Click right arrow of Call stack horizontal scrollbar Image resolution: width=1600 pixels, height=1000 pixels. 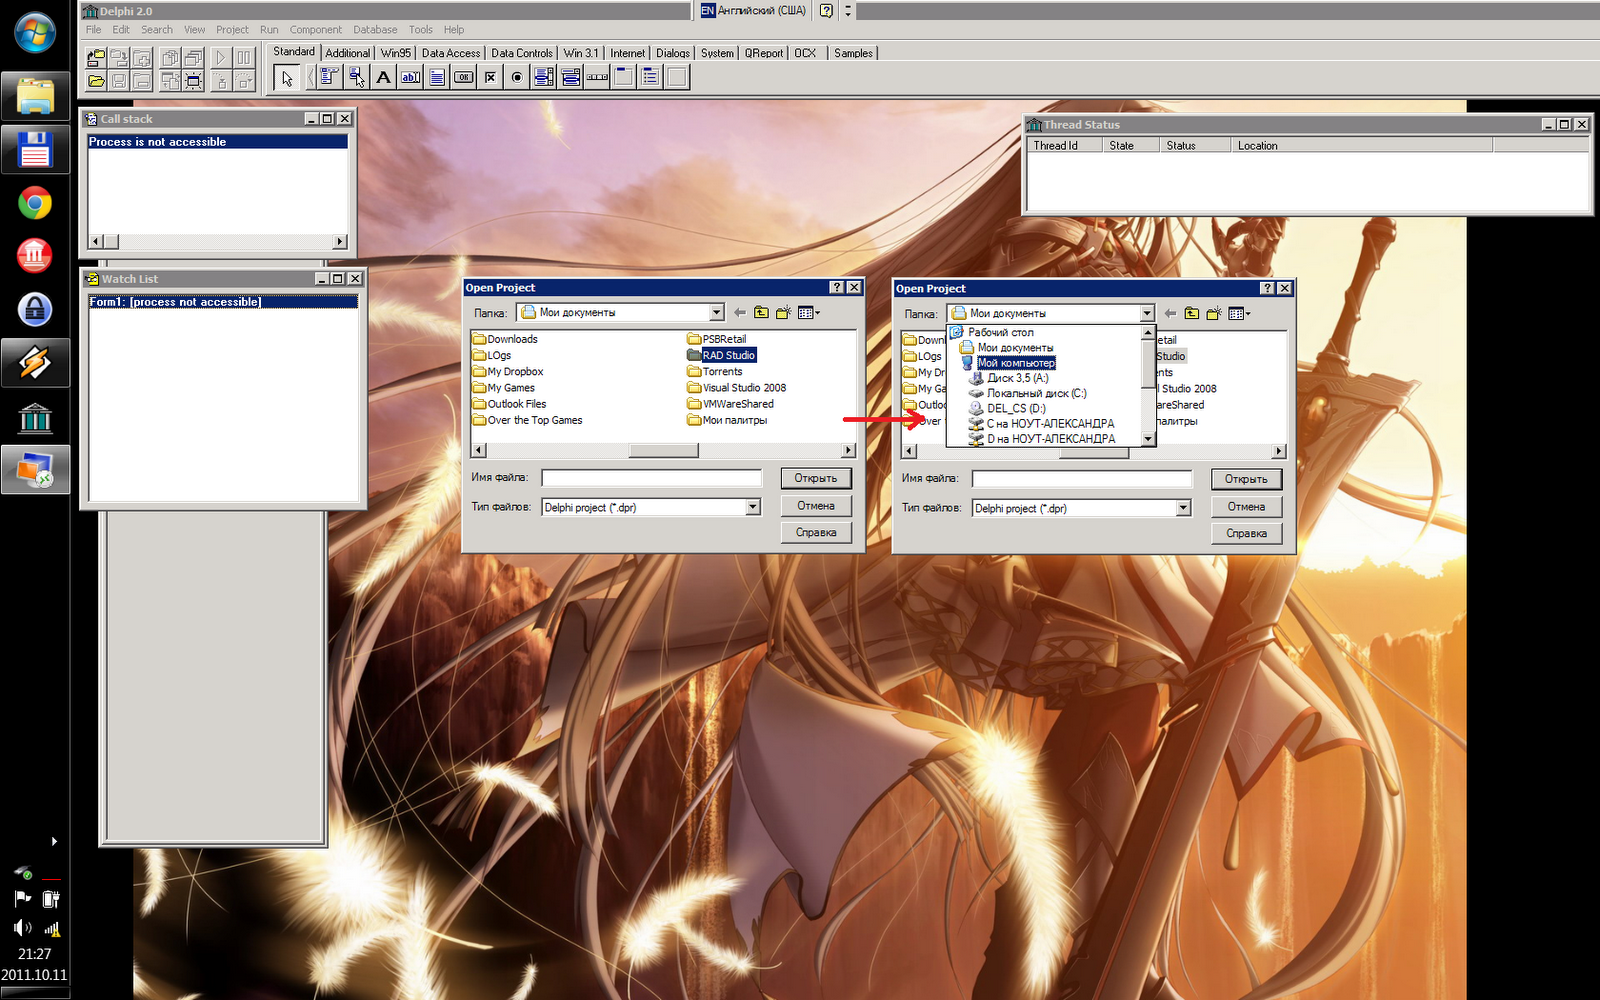(340, 241)
